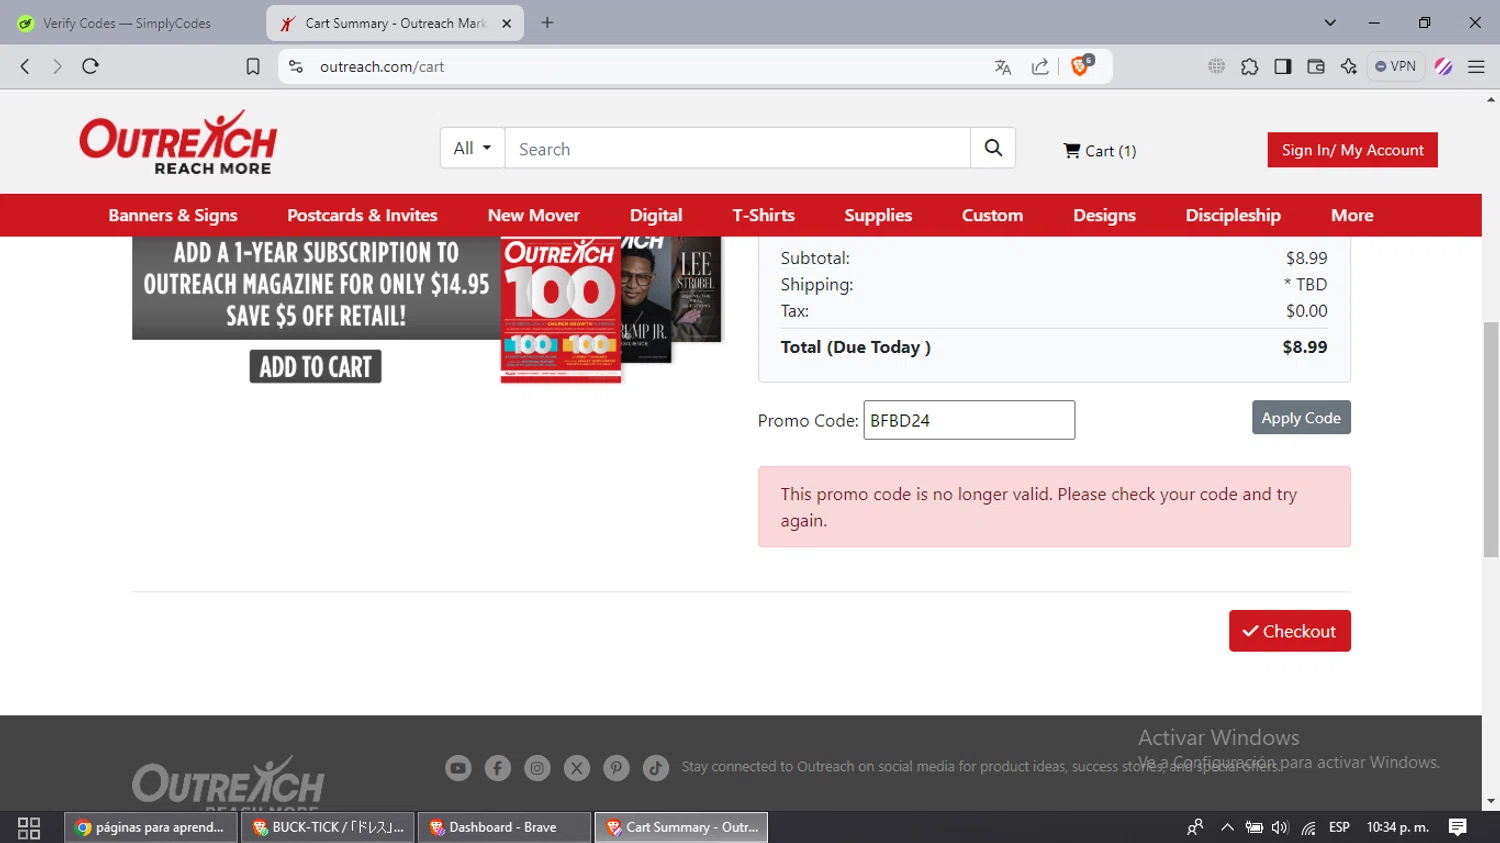This screenshot has height=843, width=1500.
Task: Show hidden system tray icons
Action: coord(1227,827)
